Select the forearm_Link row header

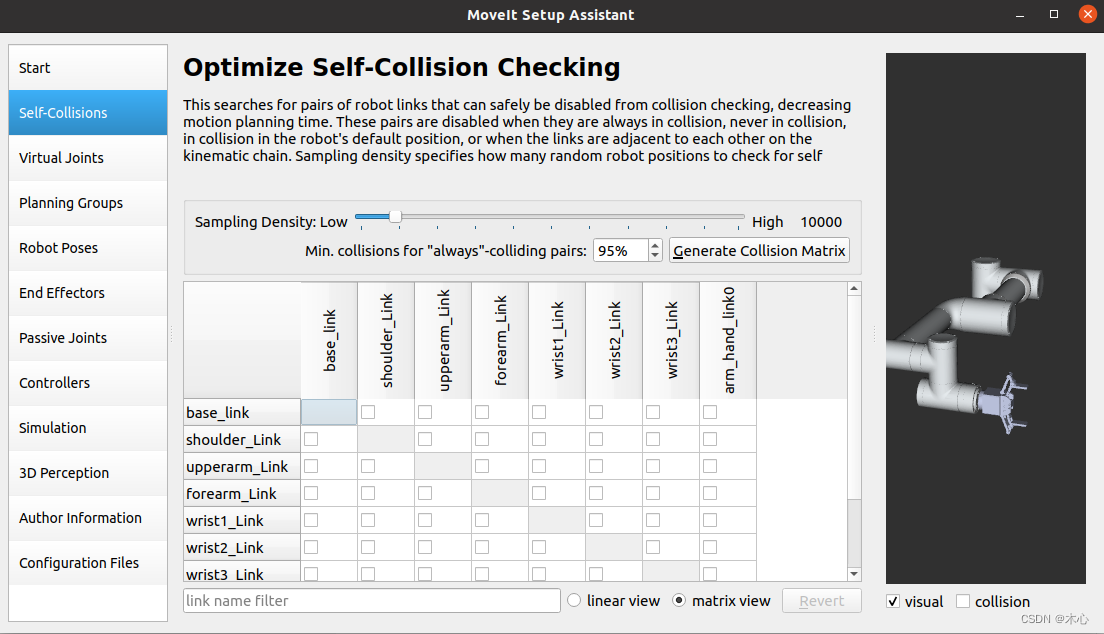click(x=242, y=493)
